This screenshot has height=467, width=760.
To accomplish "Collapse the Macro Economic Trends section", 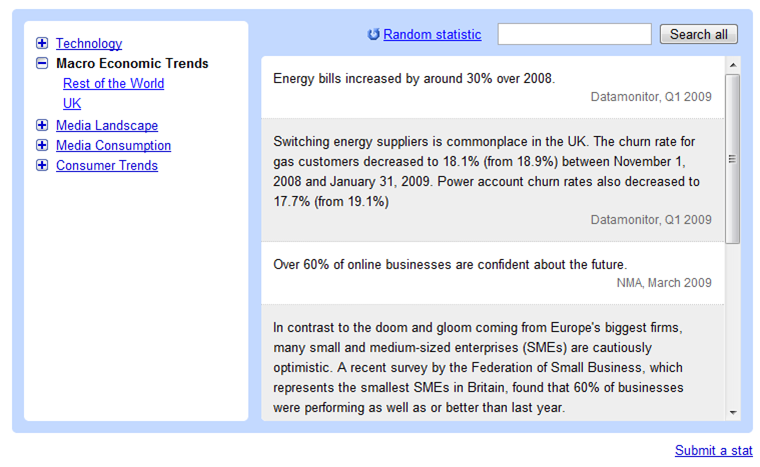I will [42, 63].
